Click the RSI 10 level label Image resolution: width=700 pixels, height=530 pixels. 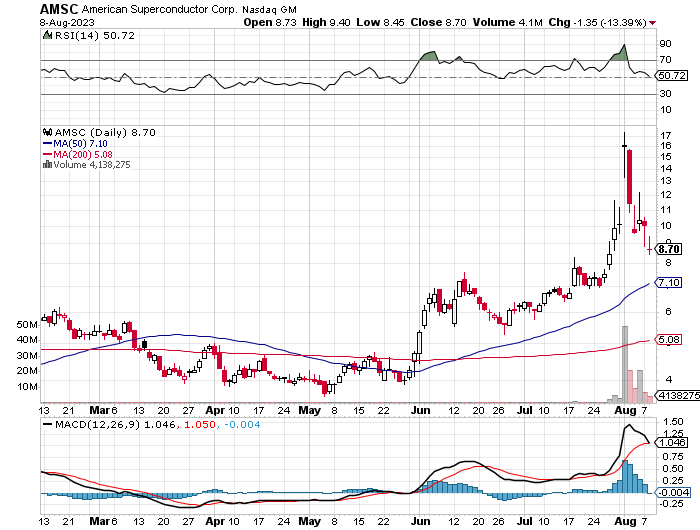point(665,110)
